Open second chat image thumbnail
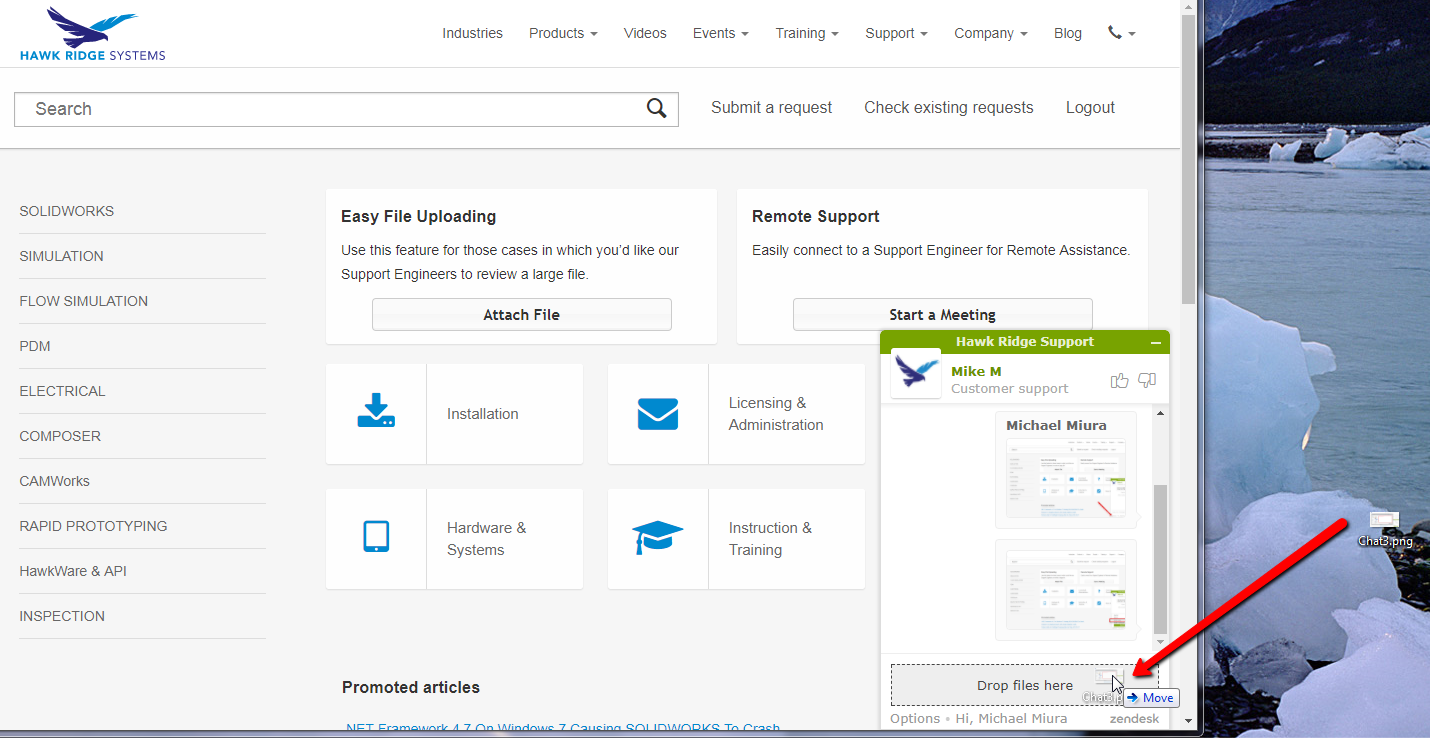This screenshot has width=1430, height=738. pos(1066,590)
